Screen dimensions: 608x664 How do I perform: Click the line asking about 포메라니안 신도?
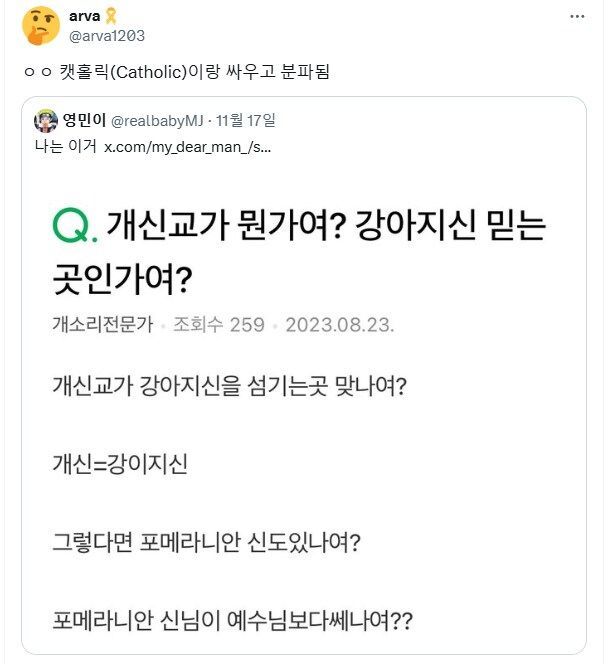tap(206, 543)
